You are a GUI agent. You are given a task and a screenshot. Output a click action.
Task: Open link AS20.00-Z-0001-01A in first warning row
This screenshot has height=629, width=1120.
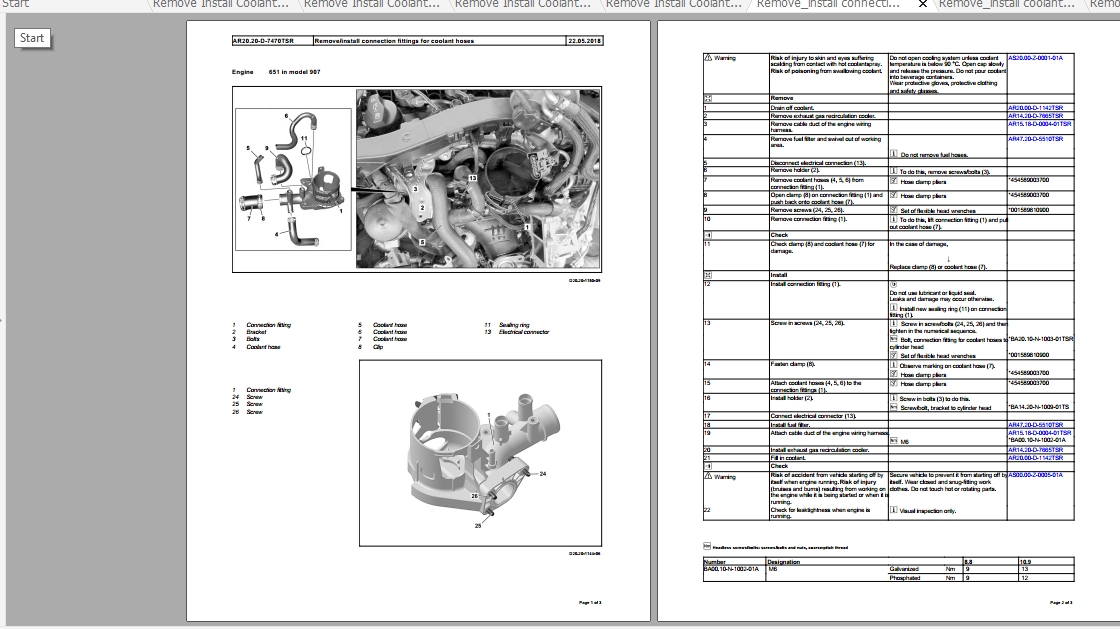1035,58
